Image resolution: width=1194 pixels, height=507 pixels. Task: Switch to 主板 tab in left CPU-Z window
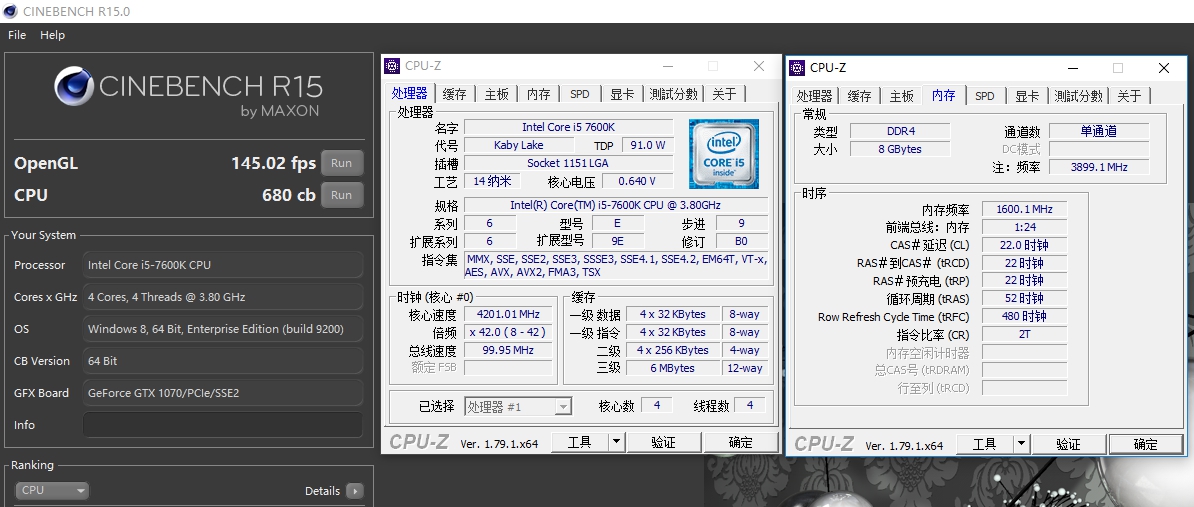coord(496,94)
